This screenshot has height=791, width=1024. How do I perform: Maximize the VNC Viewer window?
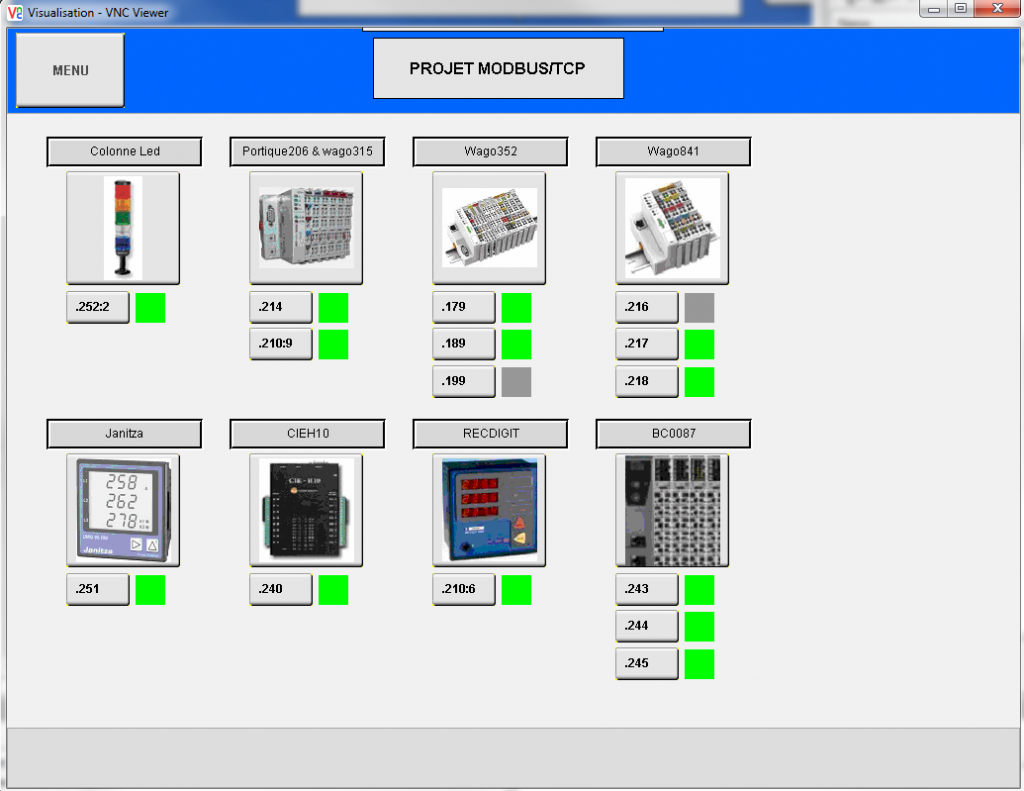pos(961,8)
